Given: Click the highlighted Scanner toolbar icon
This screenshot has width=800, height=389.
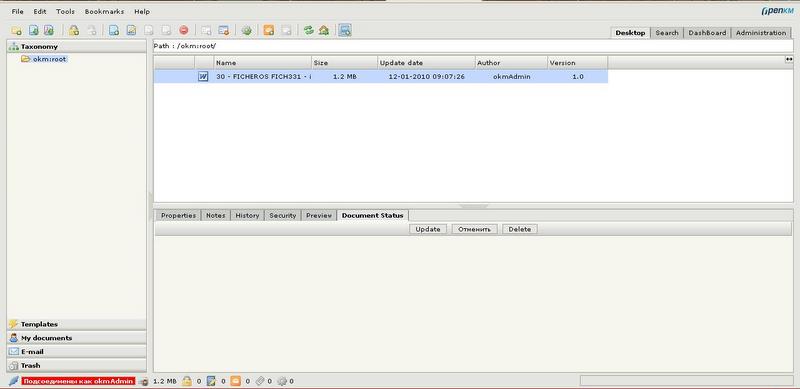Looking at the screenshot, I should 345,31.
